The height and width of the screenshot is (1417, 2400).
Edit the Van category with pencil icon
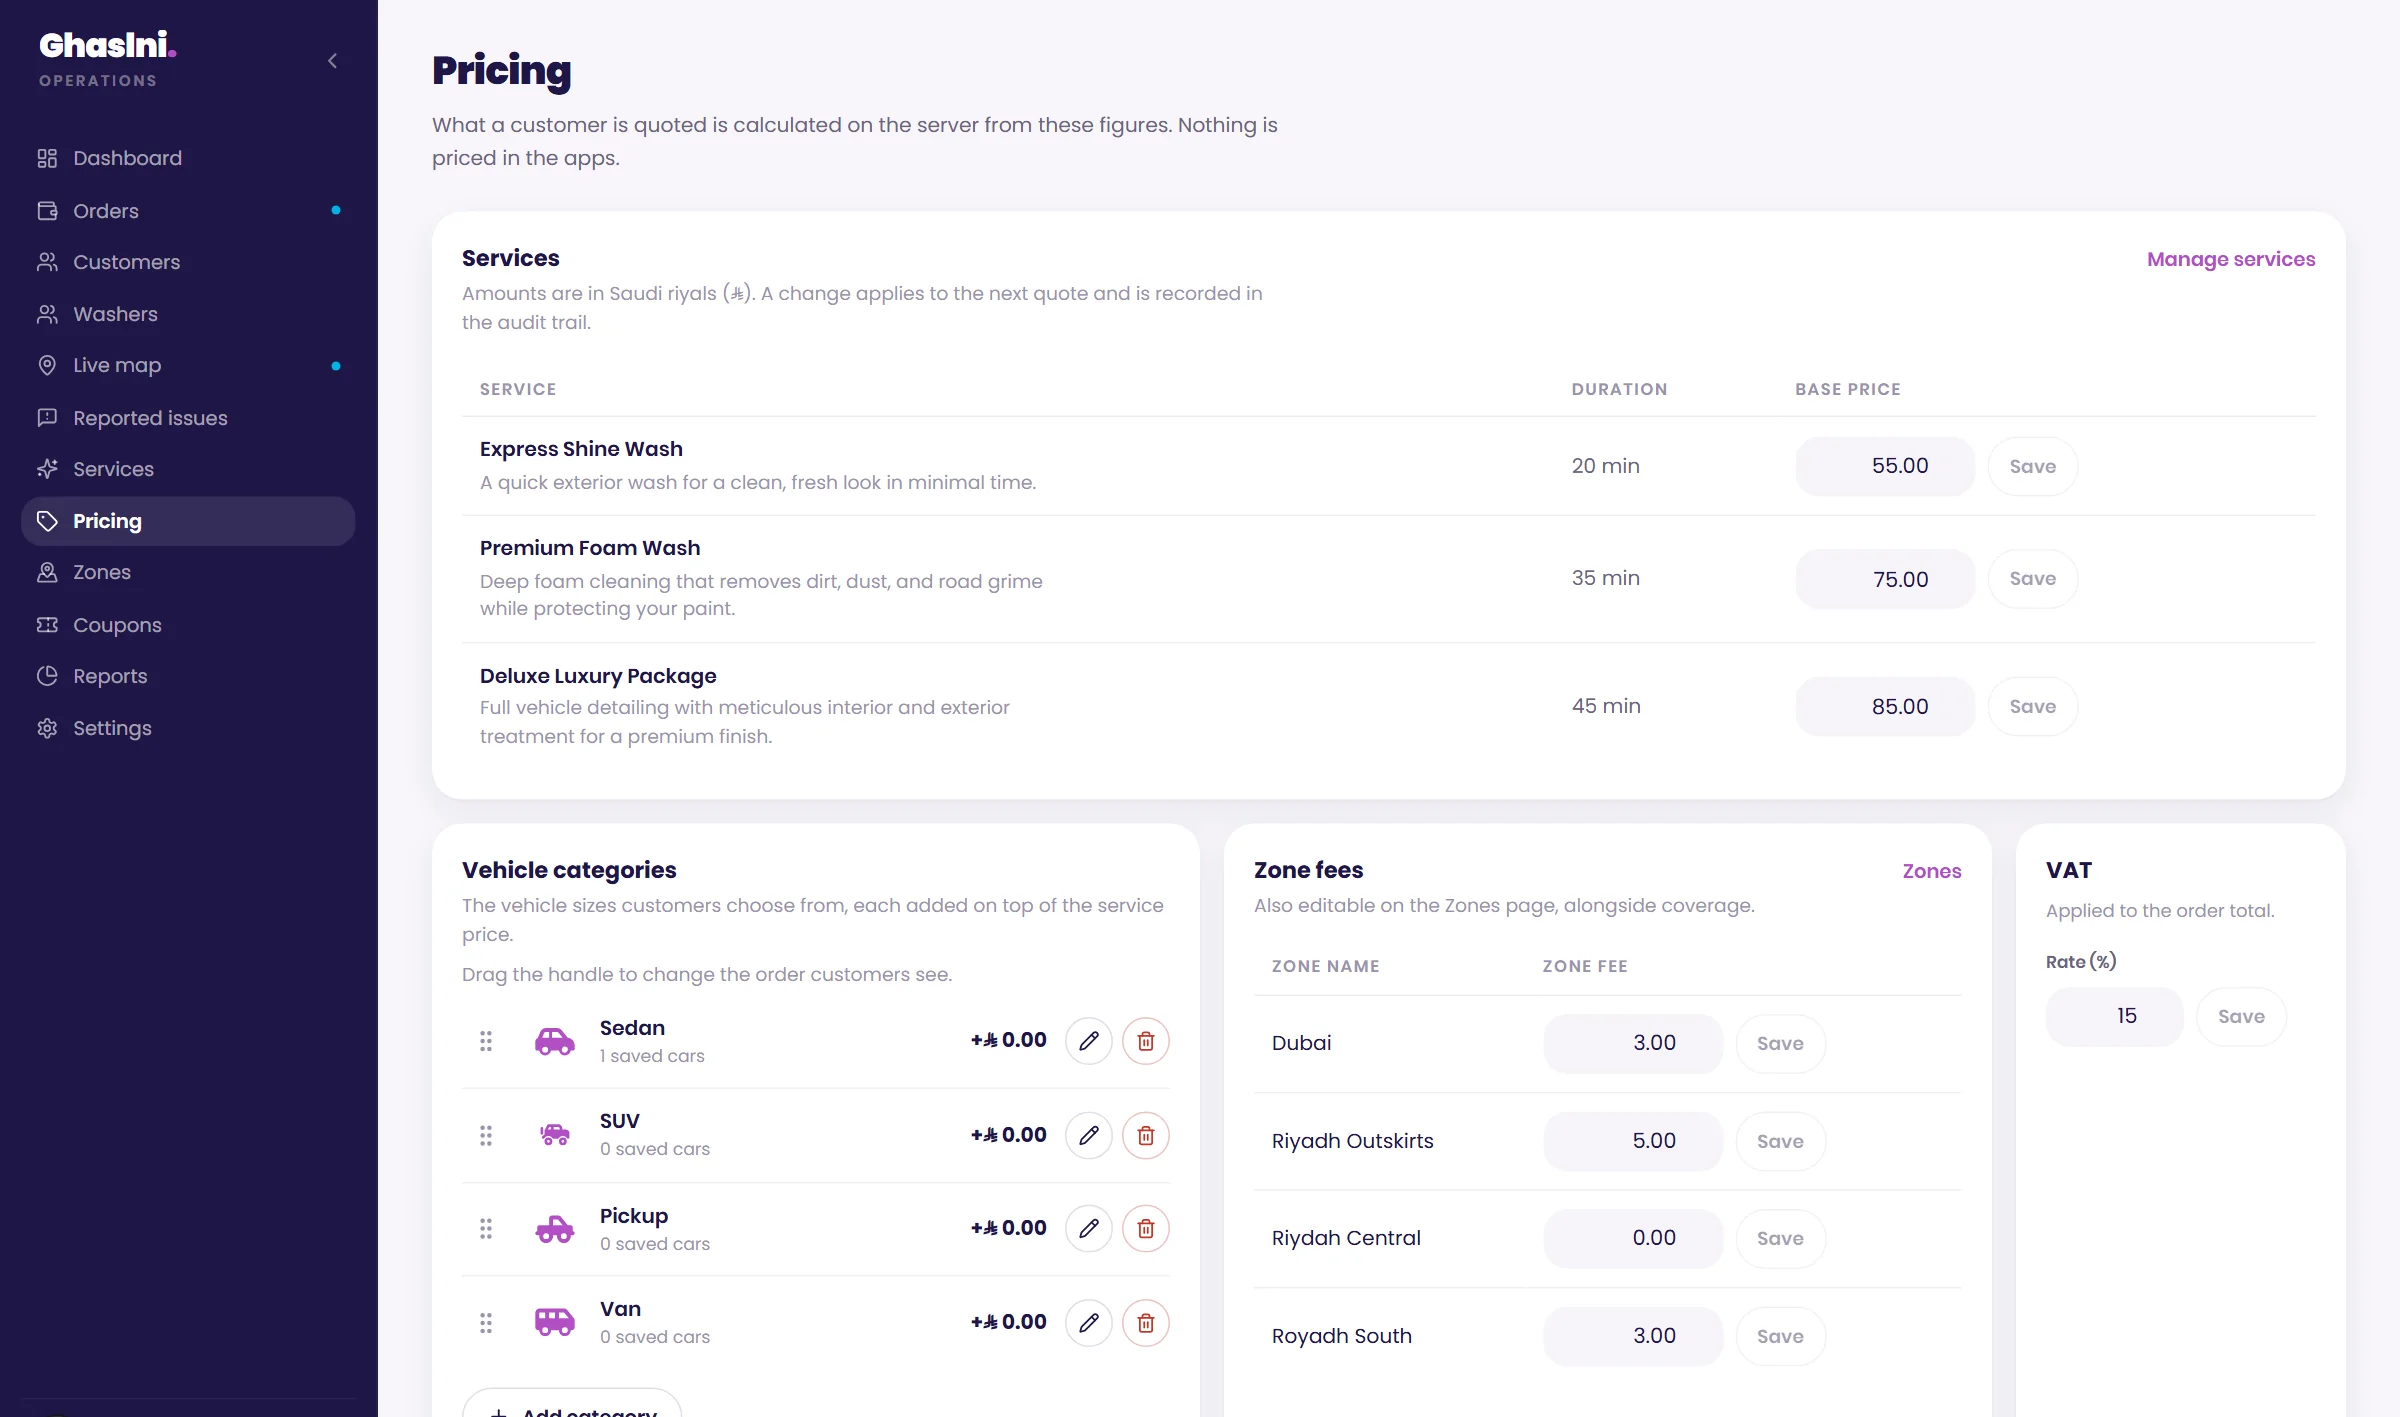coord(1089,1323)
